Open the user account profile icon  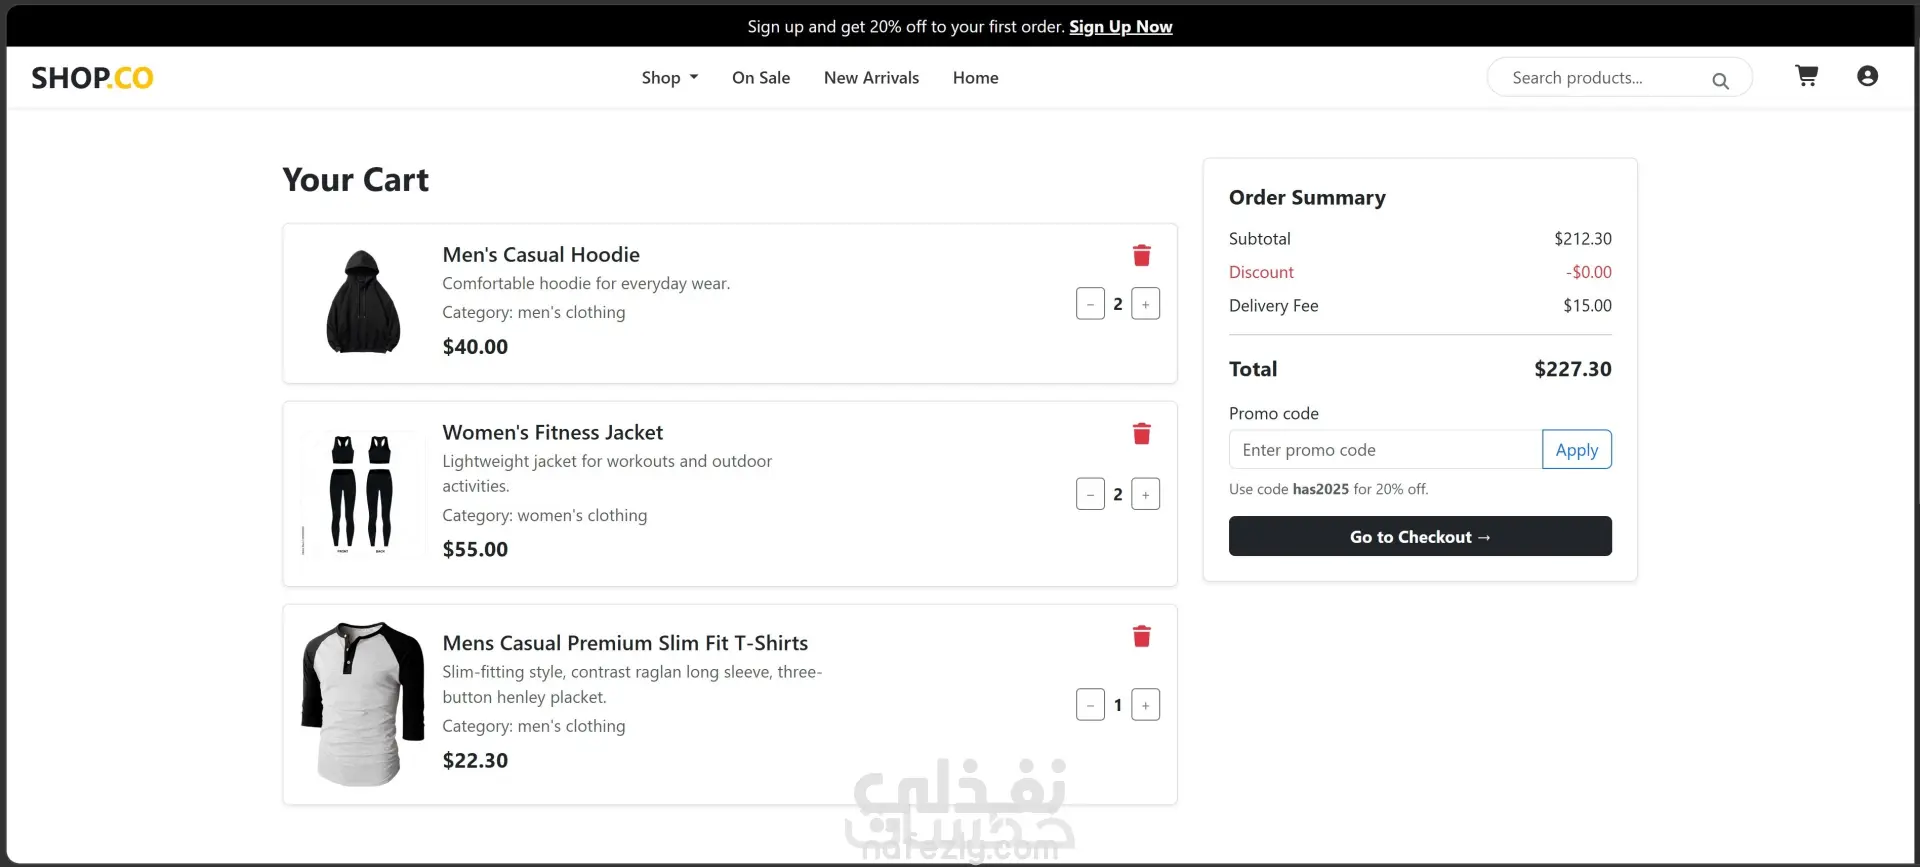[1867, 76]
